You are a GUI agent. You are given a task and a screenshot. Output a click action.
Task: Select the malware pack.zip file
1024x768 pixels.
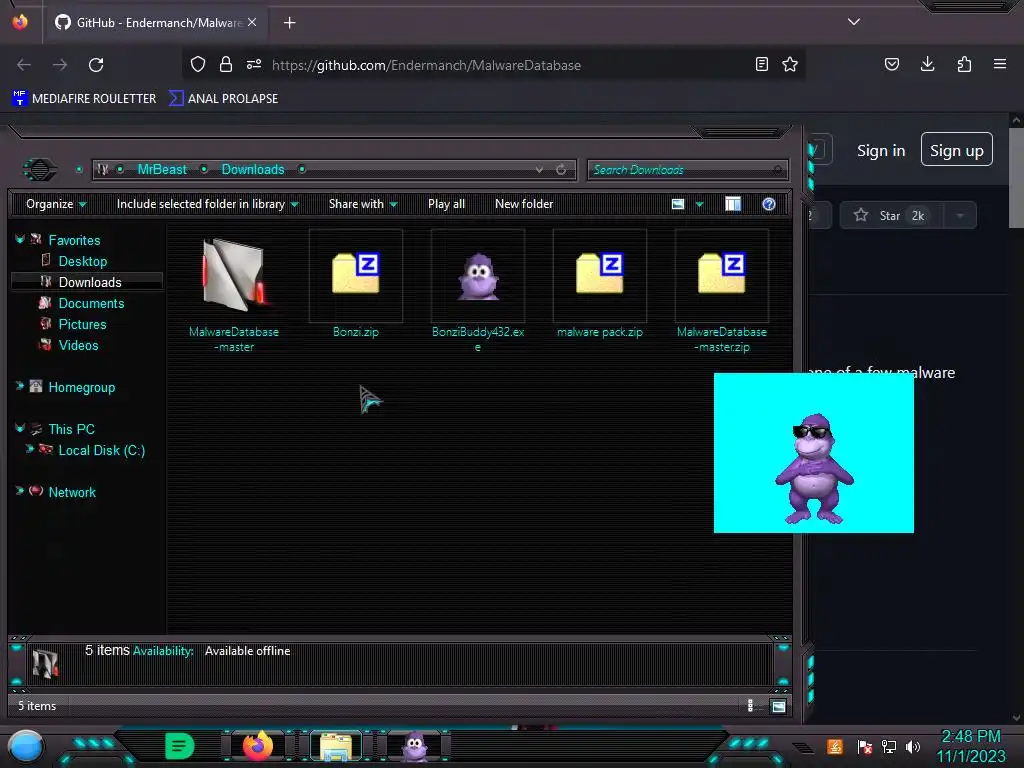click(x=600, y=285)
